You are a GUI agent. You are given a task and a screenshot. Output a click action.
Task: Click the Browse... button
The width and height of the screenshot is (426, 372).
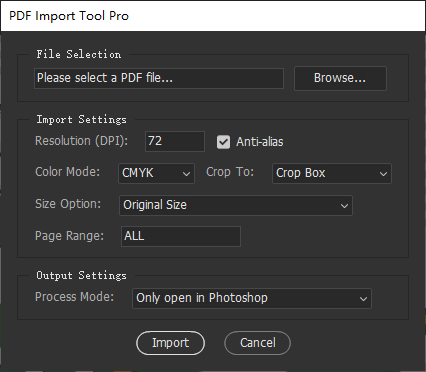point(340,78)
